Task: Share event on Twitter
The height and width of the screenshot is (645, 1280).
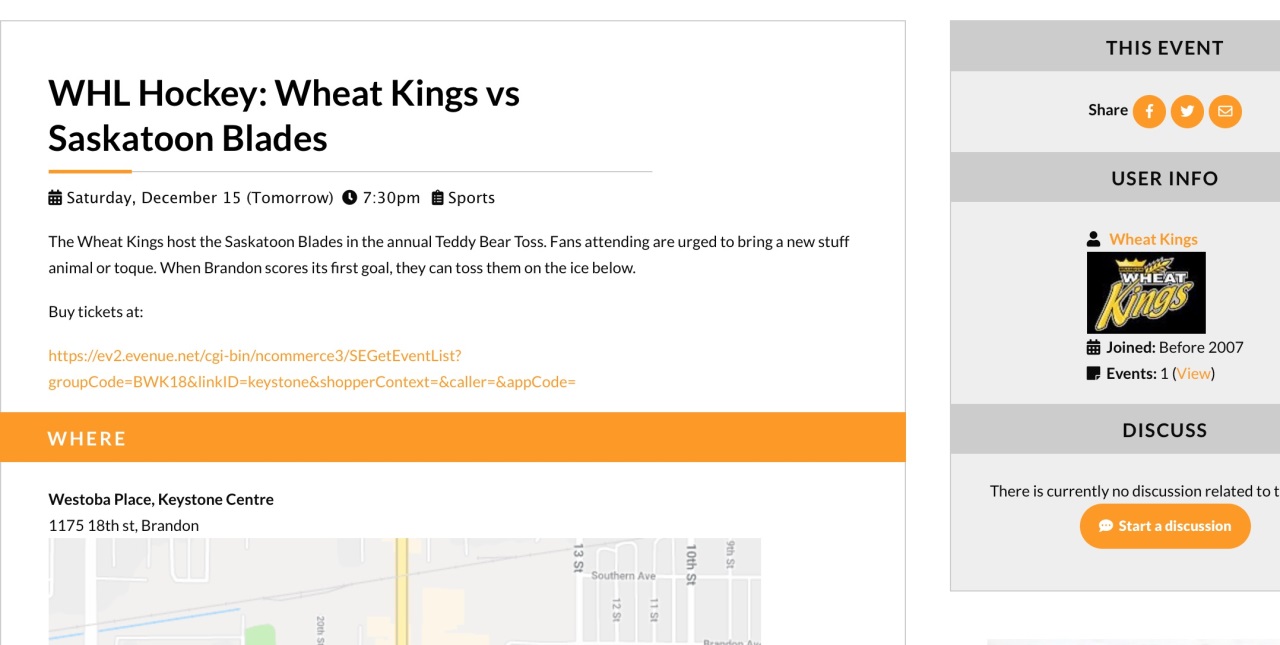Action: pyautogui.click(x=1187, y=111)
